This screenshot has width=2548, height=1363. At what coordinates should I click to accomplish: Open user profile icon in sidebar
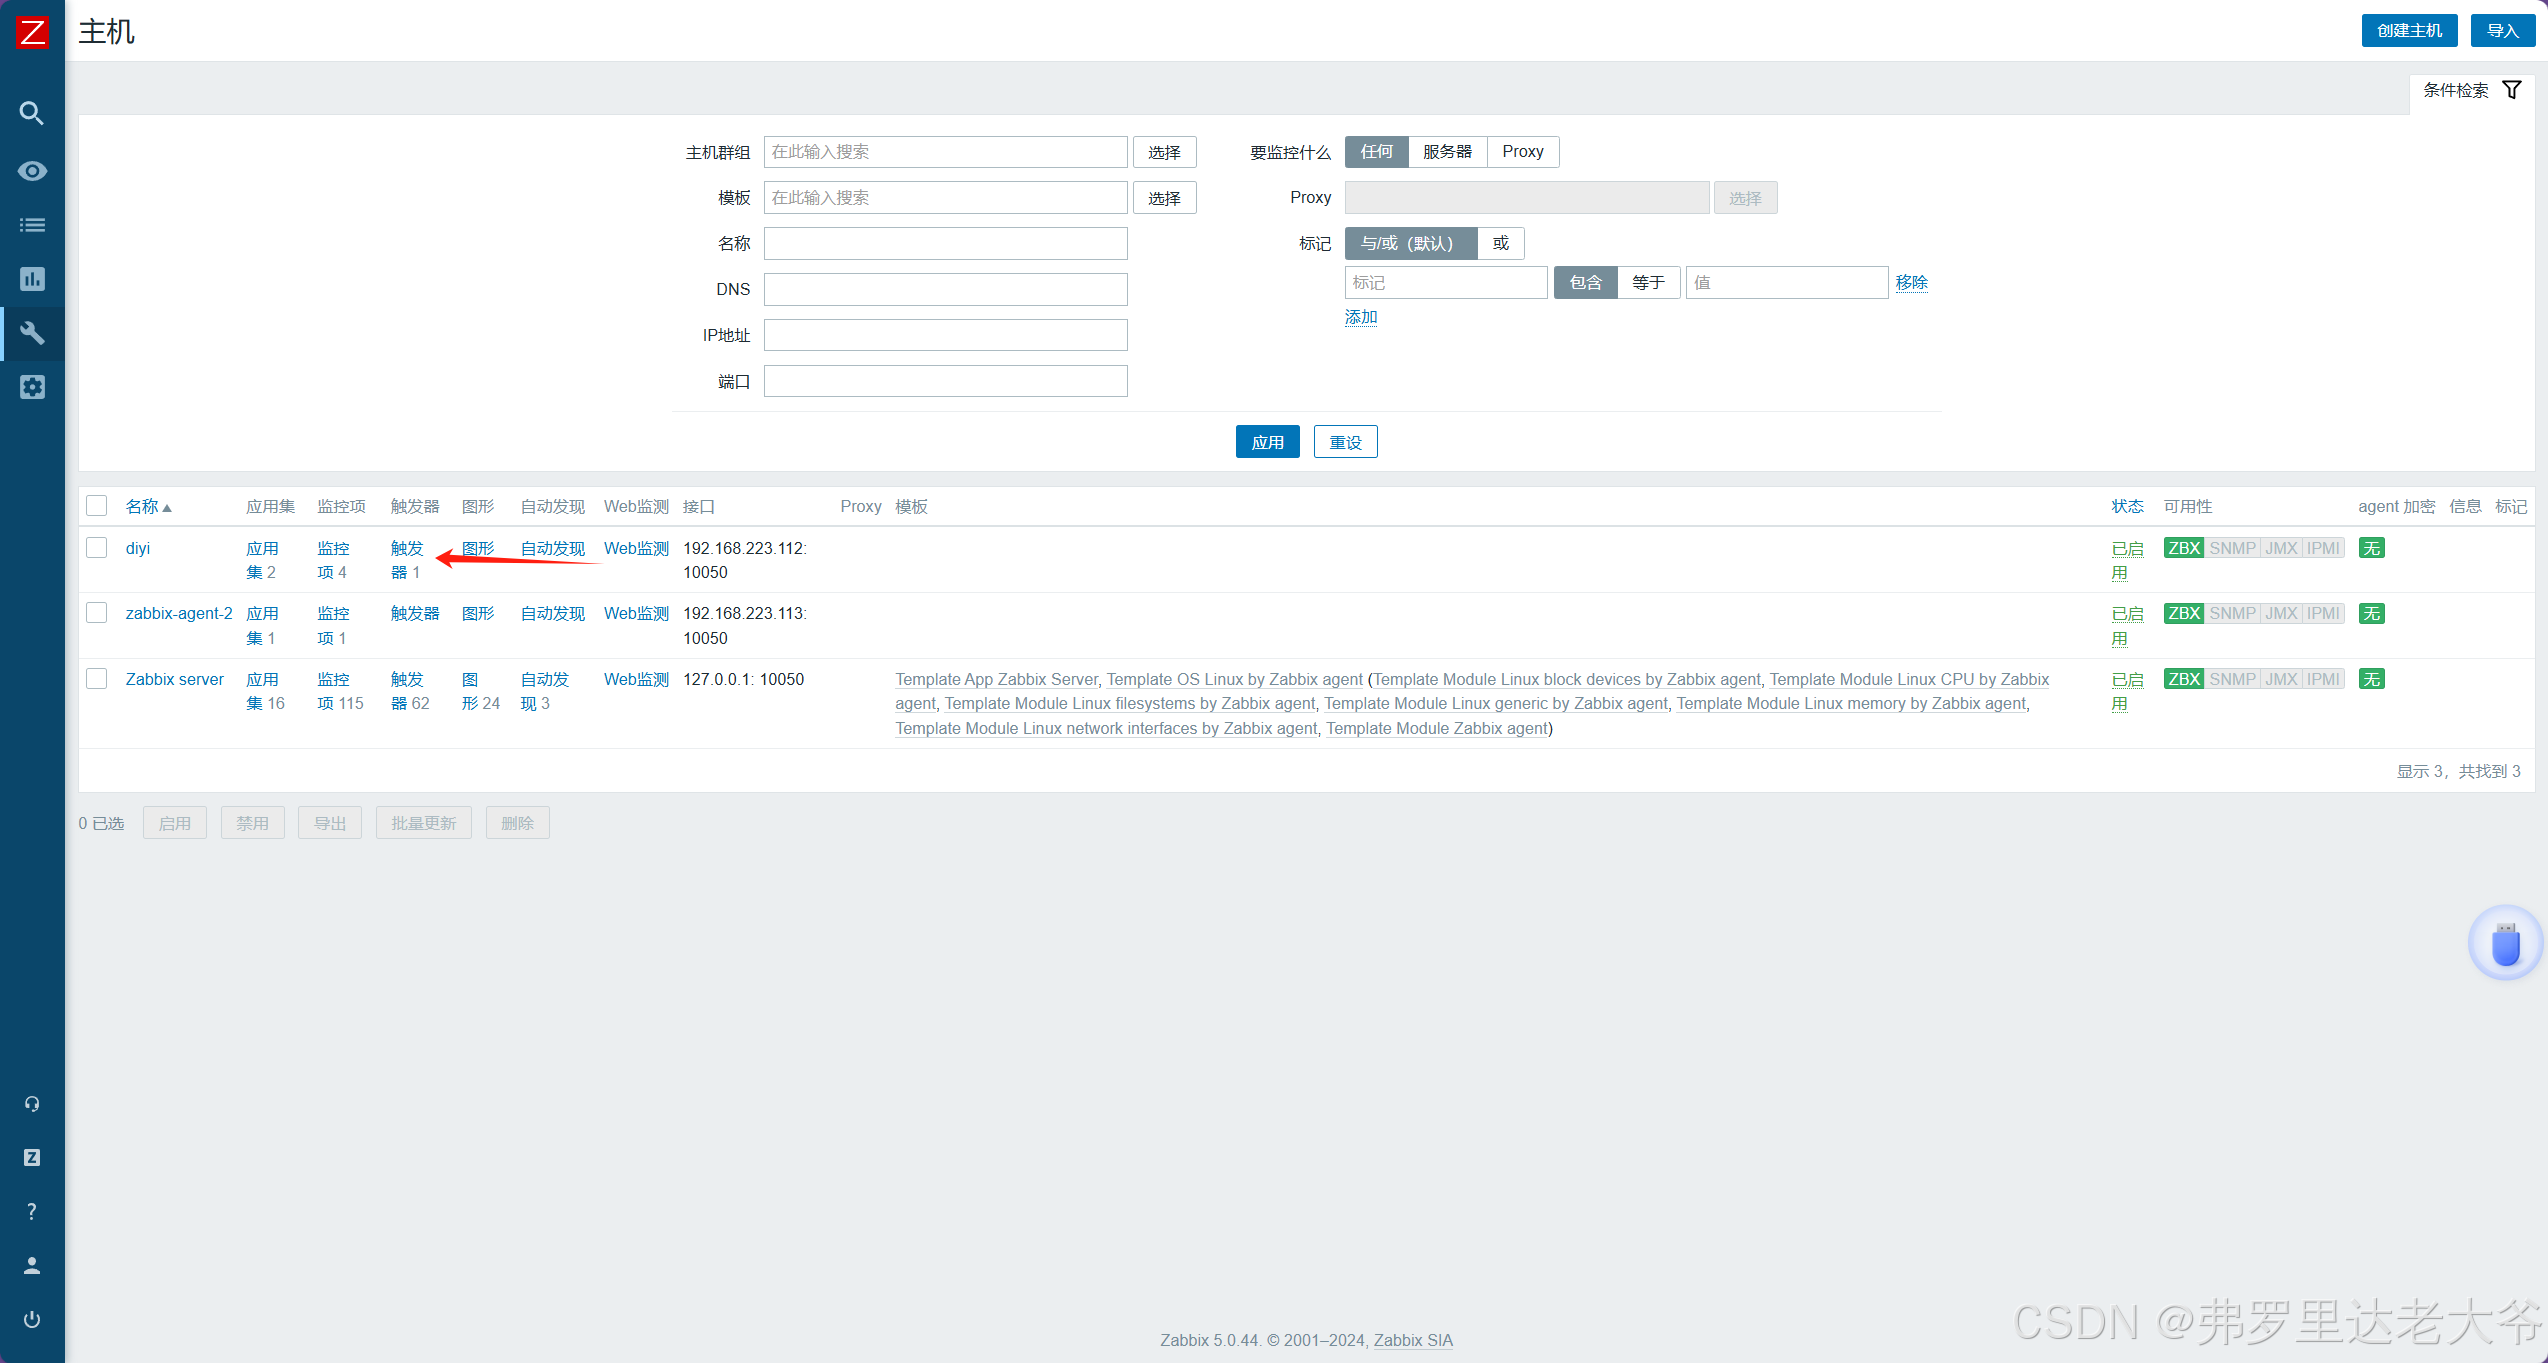[32, 1265]
